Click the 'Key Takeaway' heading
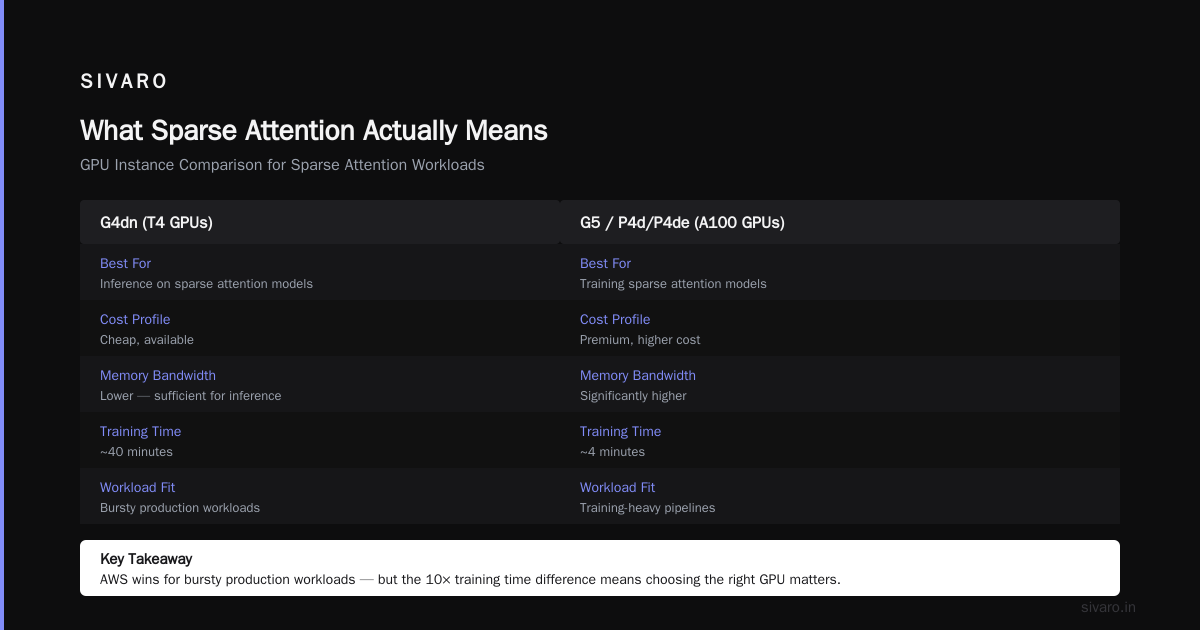The width and height of the screenshot is (1200, 630). tap(146, 559)
